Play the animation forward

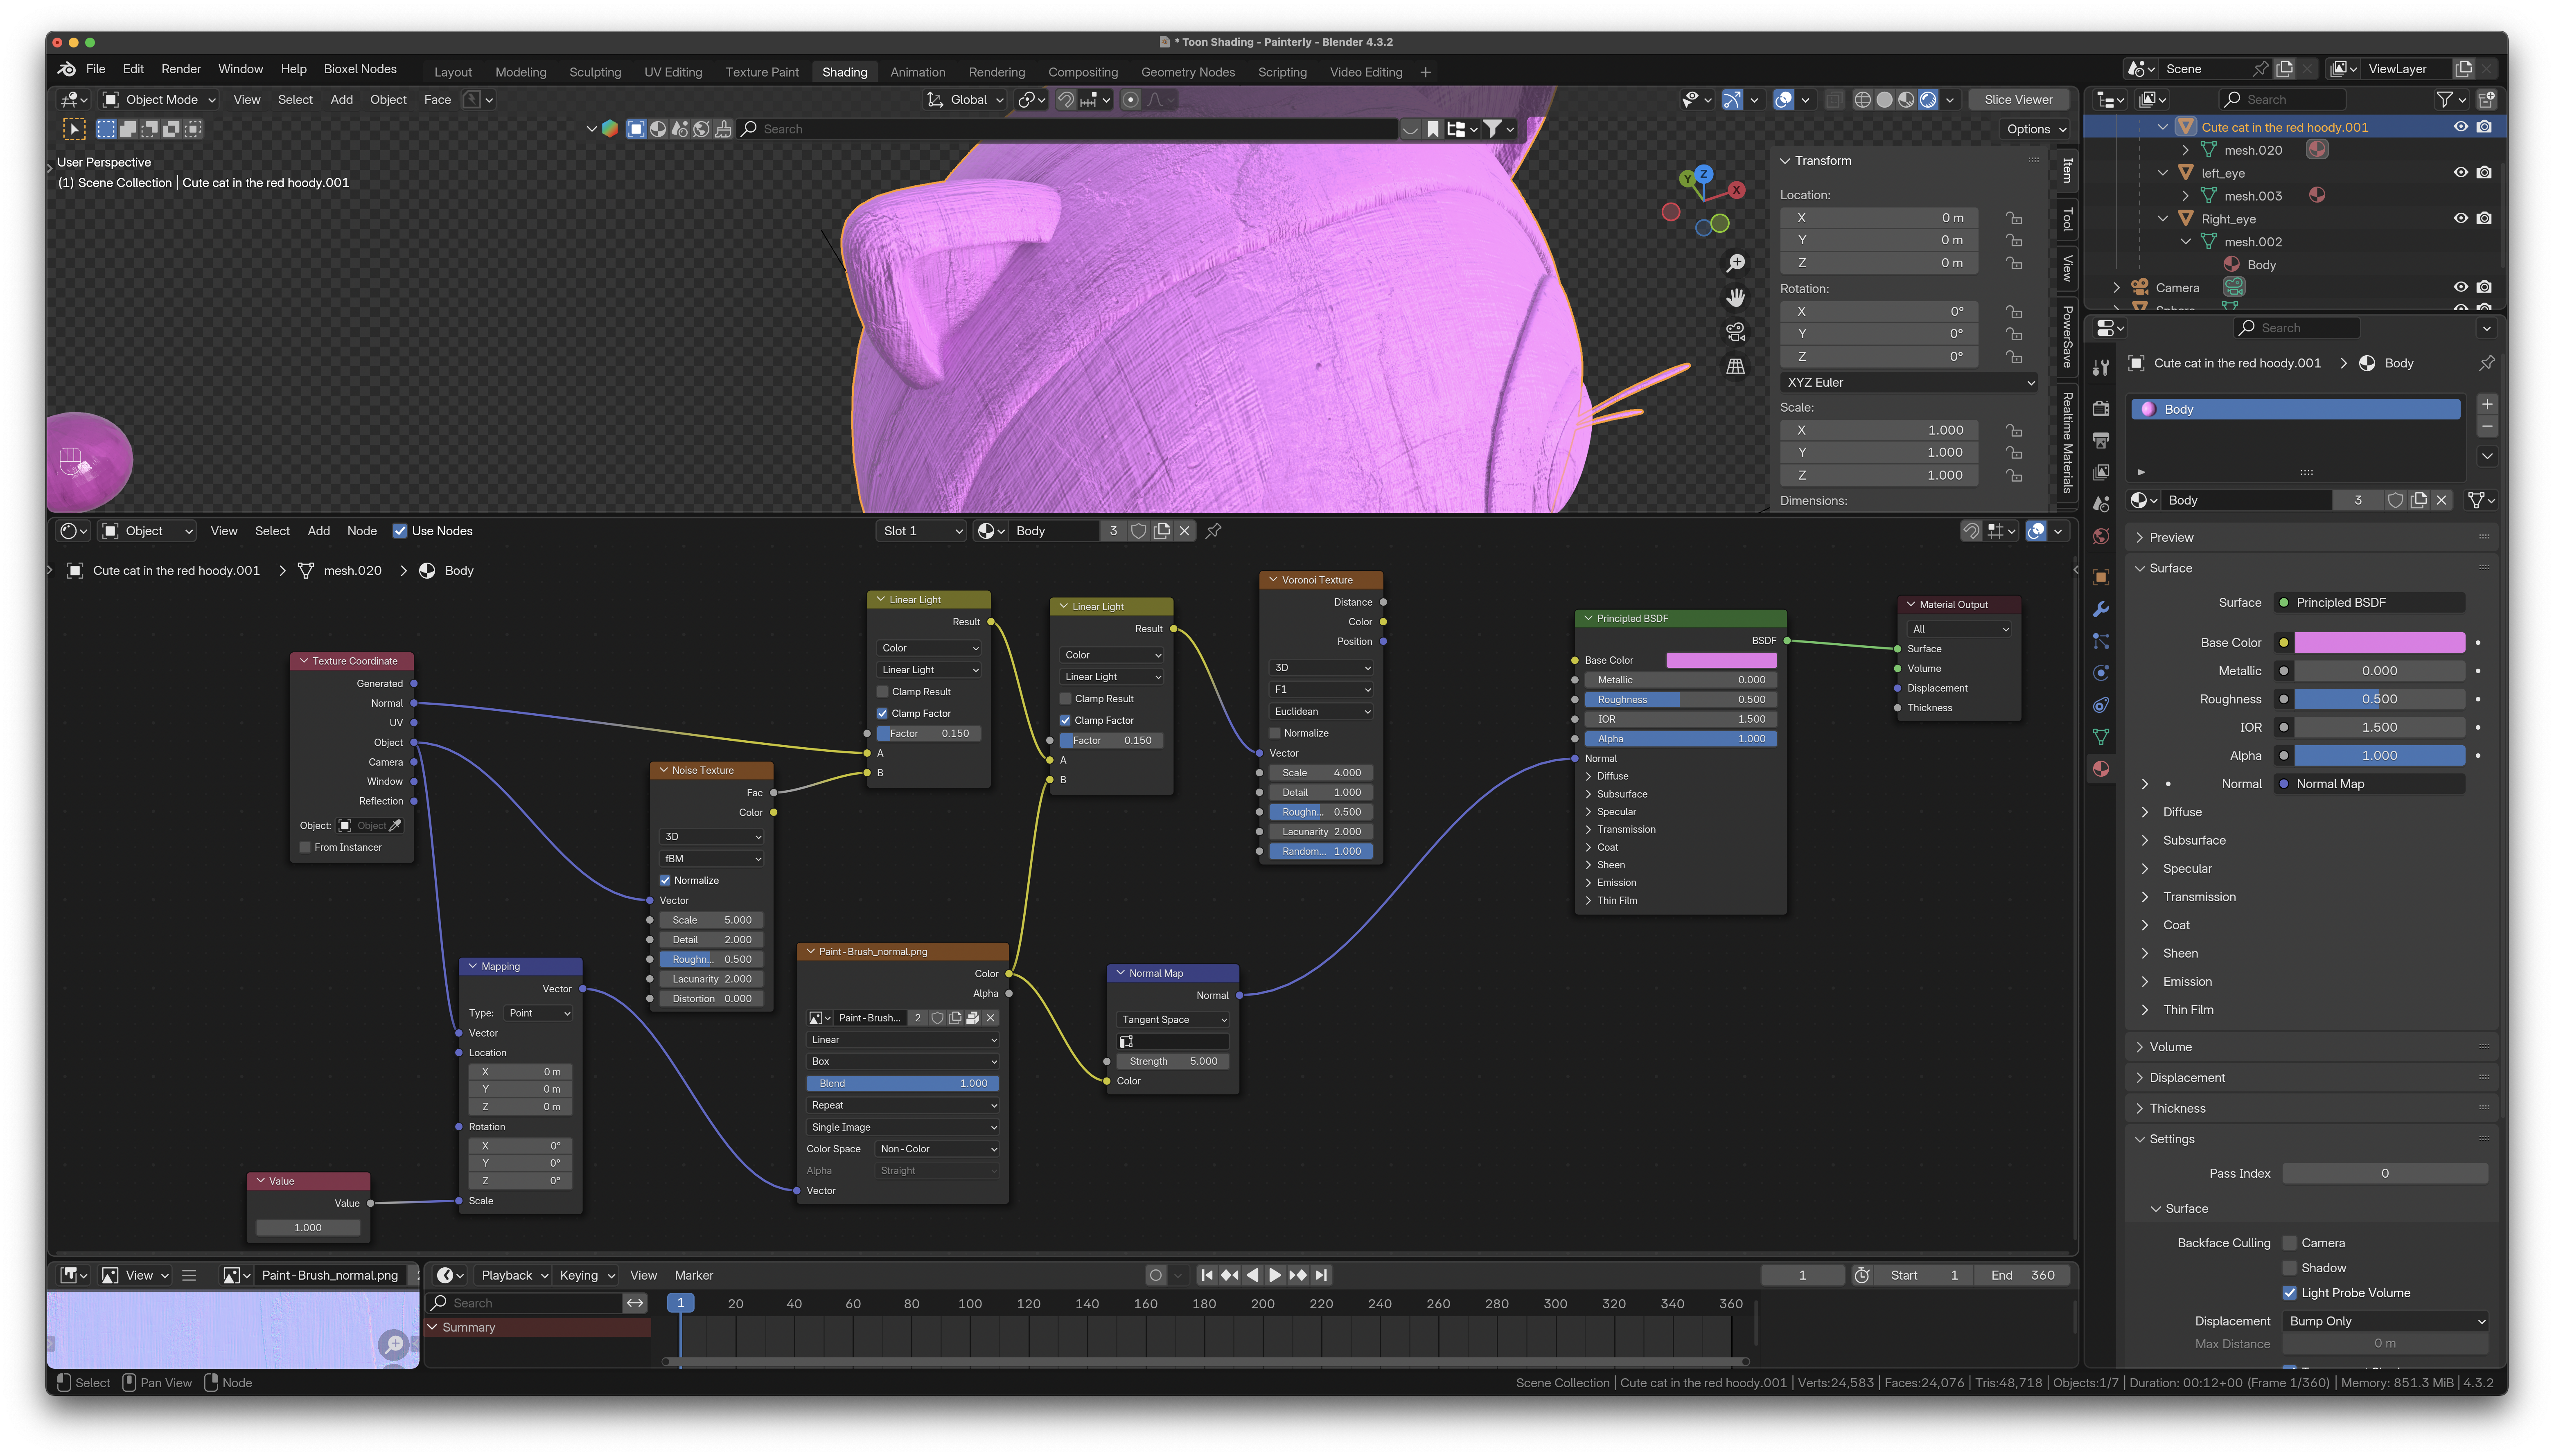(x=1275, y=1275)
